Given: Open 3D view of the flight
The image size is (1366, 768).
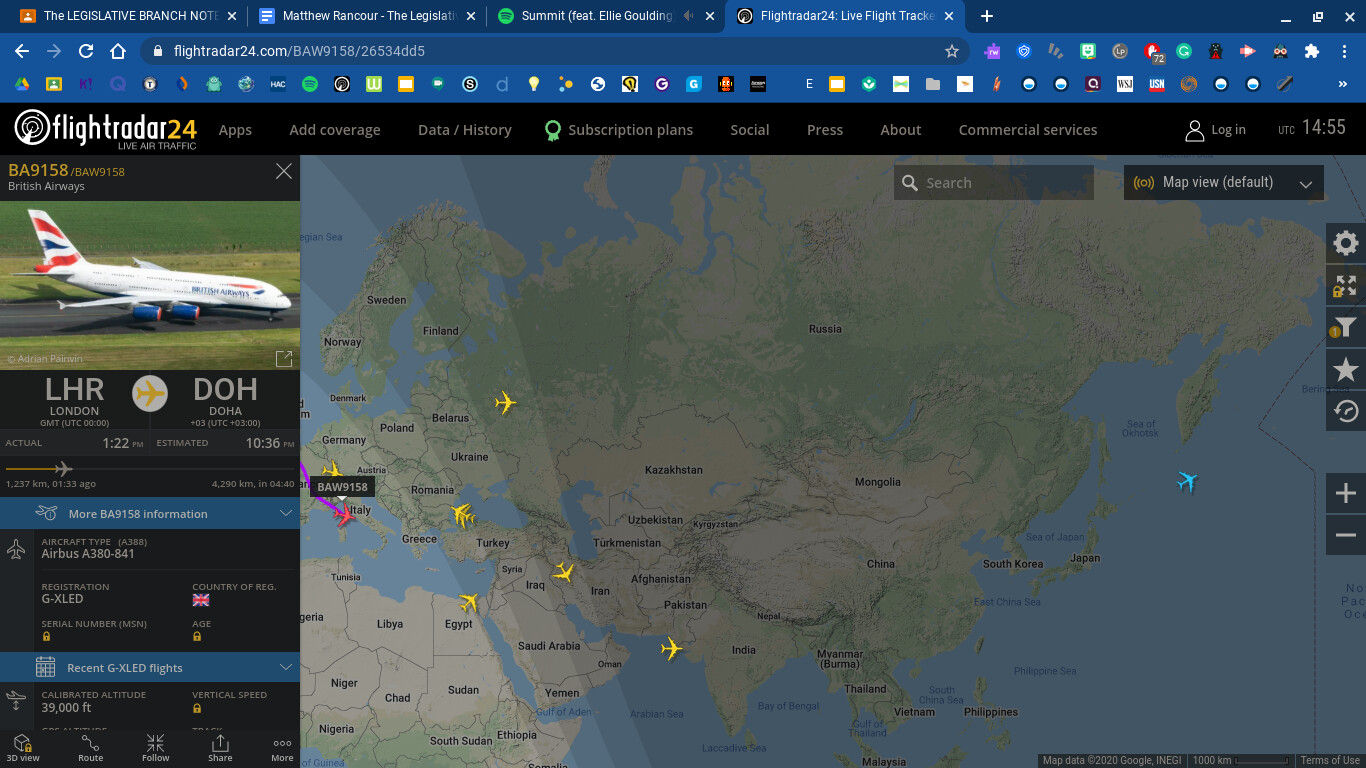Looking at the screenshot, I should point(23,748).
